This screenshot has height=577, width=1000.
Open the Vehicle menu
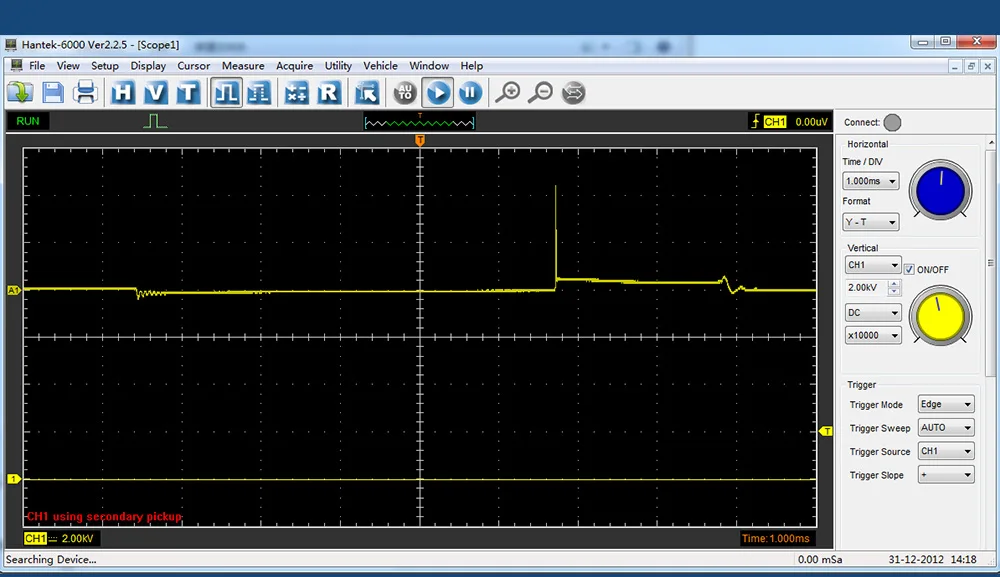point(380,66)
